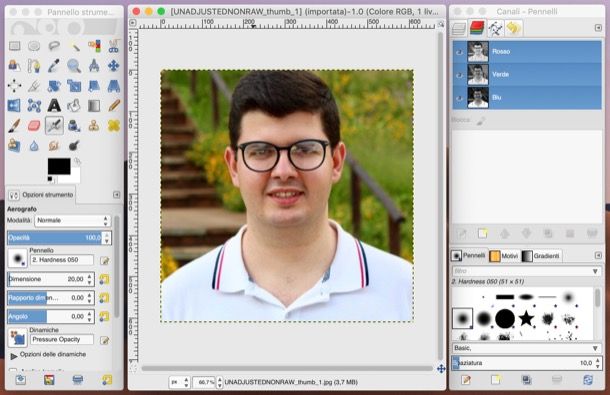Screen dimensions: 610x395
Task: Open the px unit selector in status bar
Action: pos(179,382)
